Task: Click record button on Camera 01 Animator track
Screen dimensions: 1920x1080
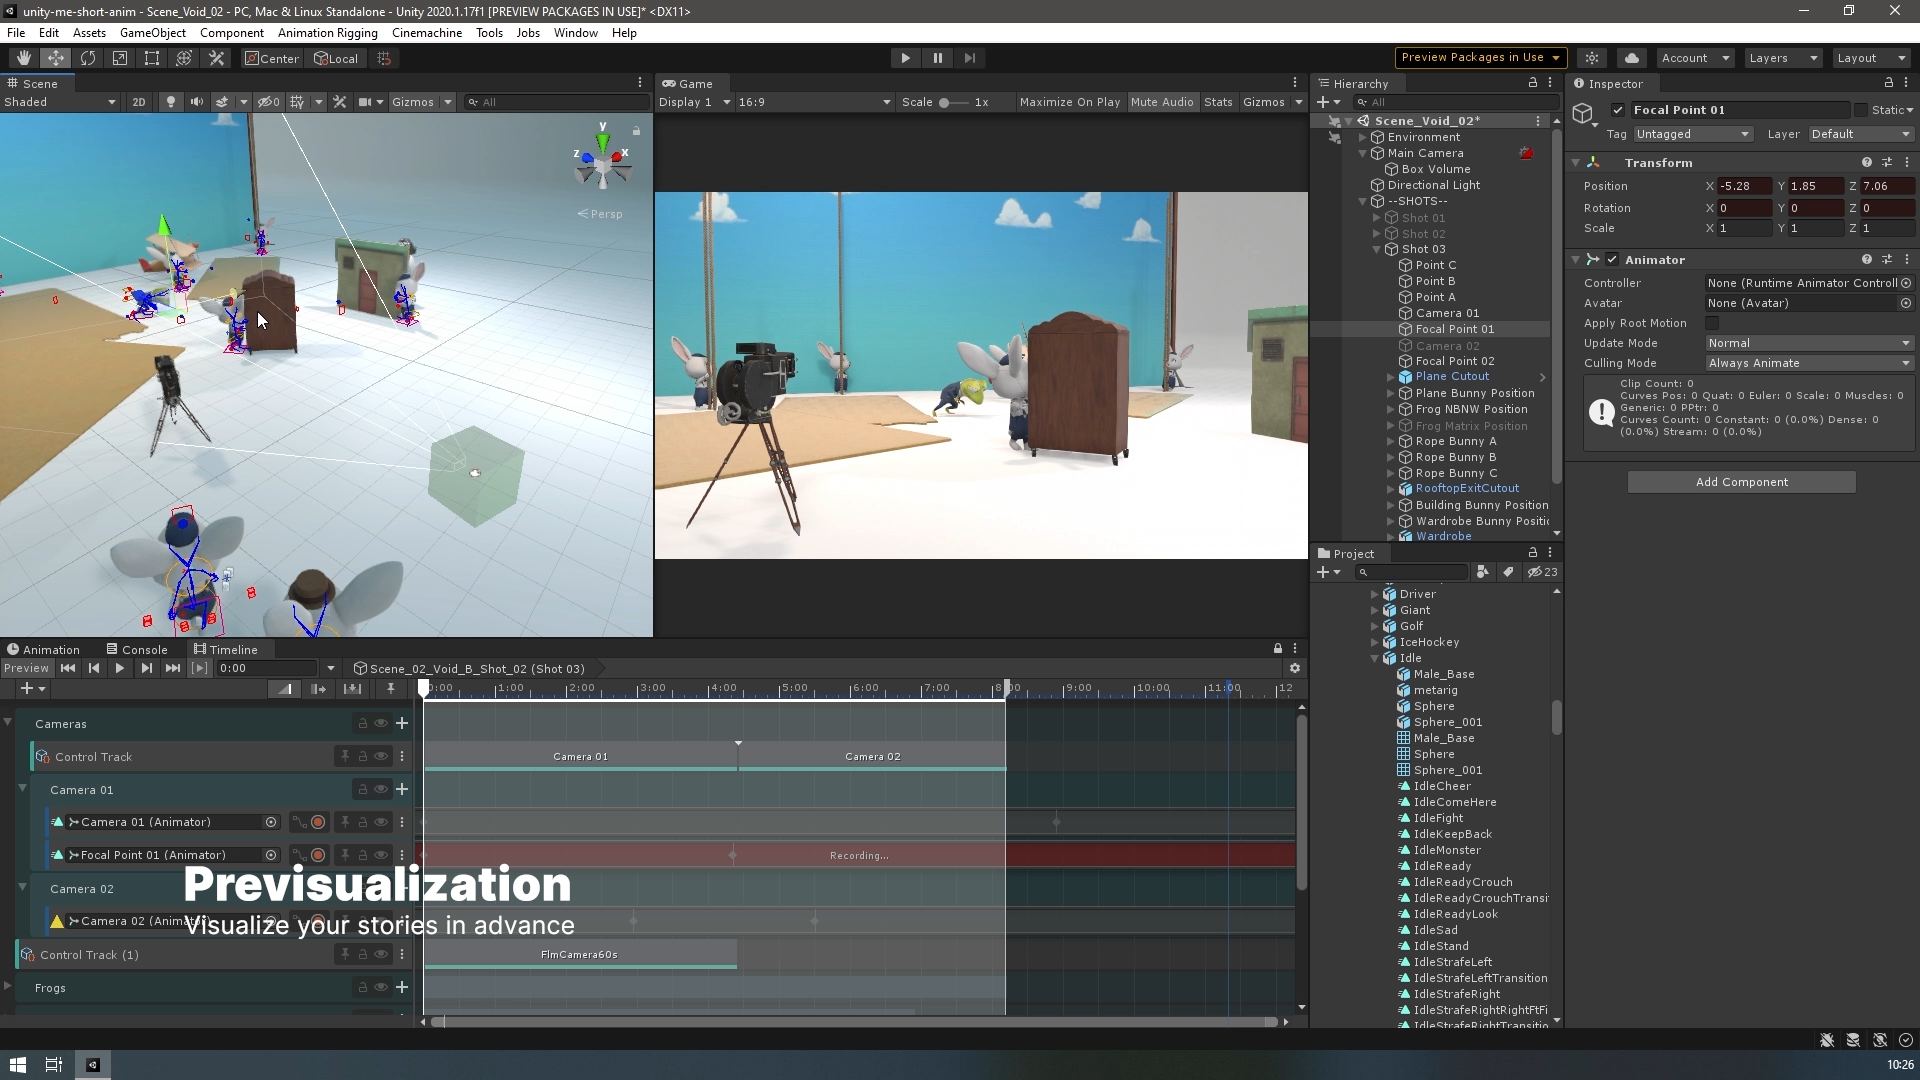Action: [x=318, y=822]
